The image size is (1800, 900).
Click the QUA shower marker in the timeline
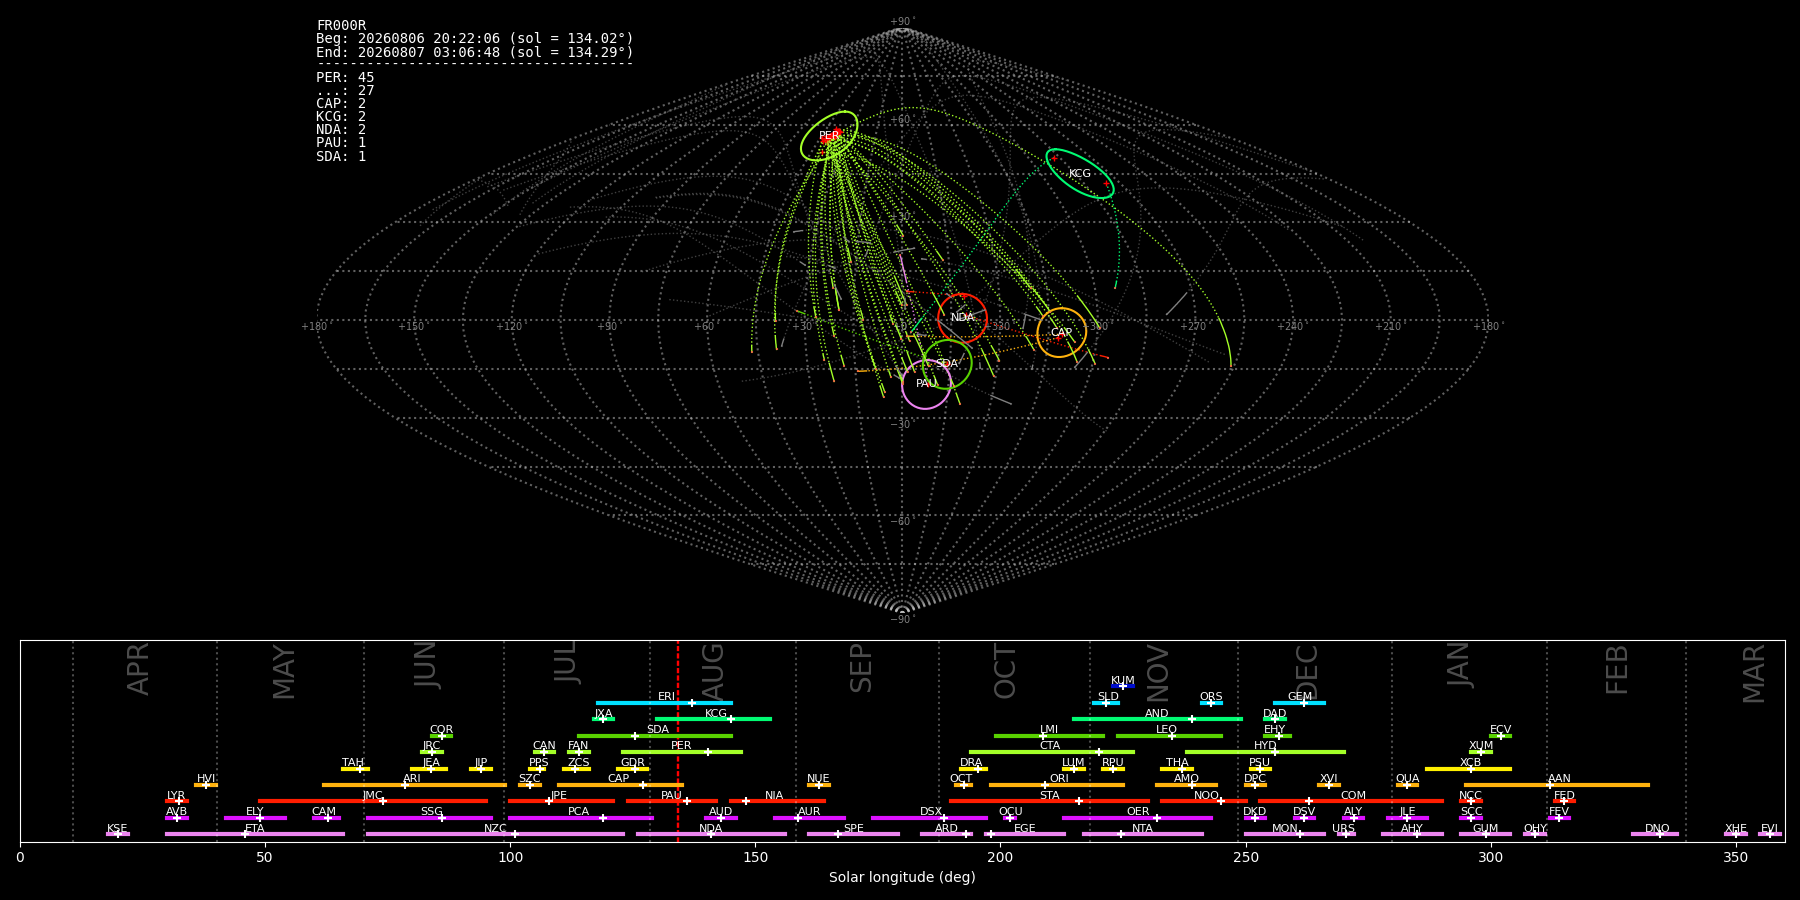tap(1407, 785)
